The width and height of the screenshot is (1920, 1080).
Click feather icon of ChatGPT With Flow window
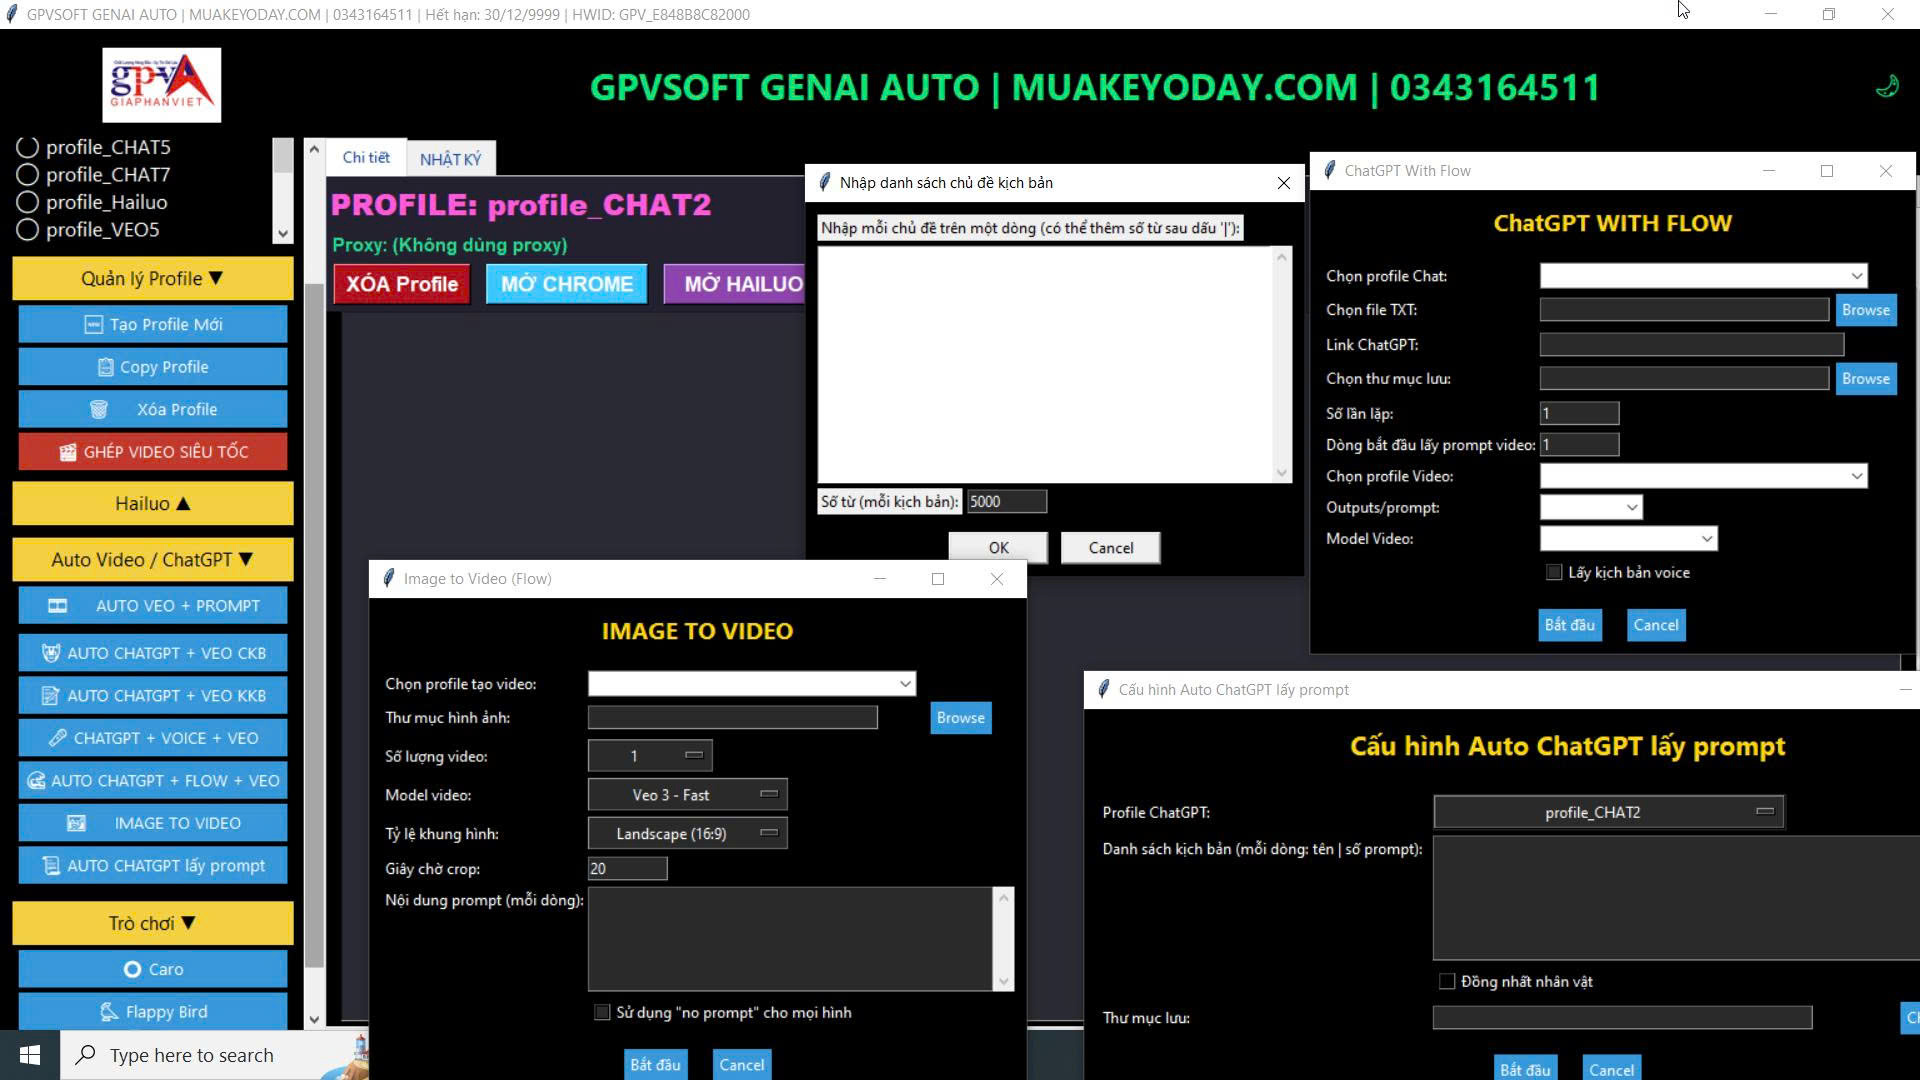1329,171
